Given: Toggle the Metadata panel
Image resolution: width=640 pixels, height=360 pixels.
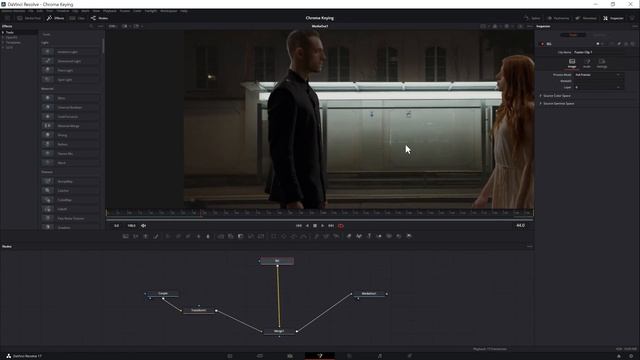Looking at the screenshot, I should click(x=586, y=18).
